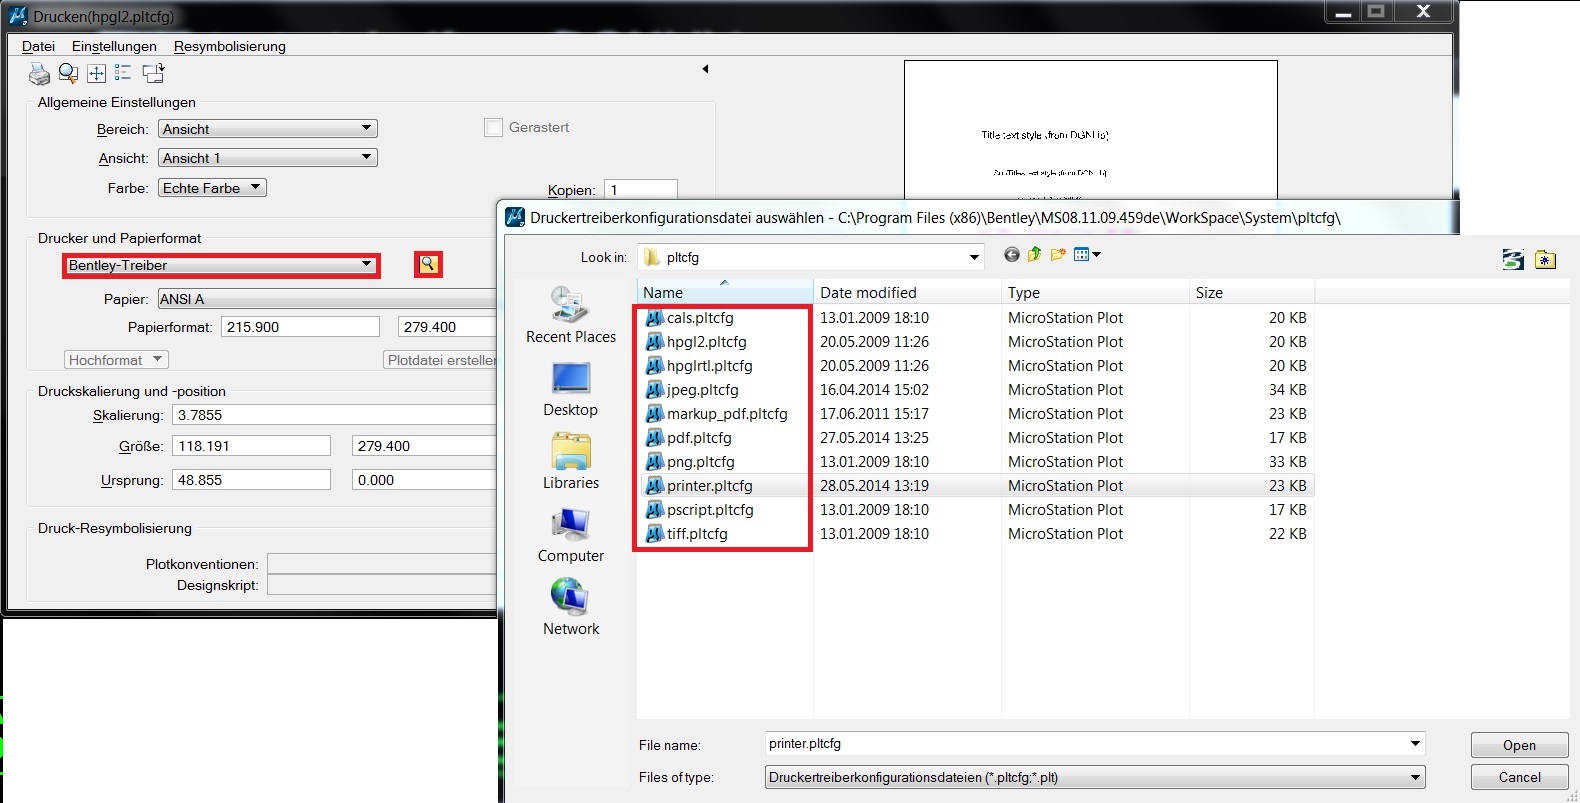The image size is (1580, 803).
Task: Sort files by the Size column
Action: tap(1252, 292)
